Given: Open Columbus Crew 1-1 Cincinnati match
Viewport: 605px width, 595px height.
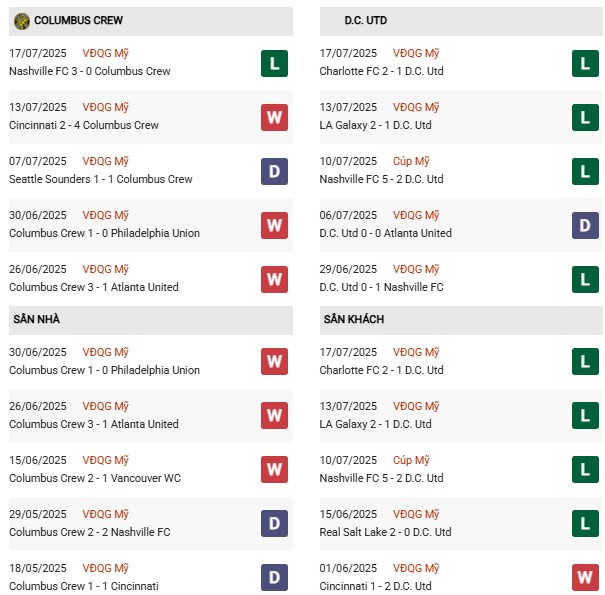Looking at the screenshot, I should (x=84, y=586).
